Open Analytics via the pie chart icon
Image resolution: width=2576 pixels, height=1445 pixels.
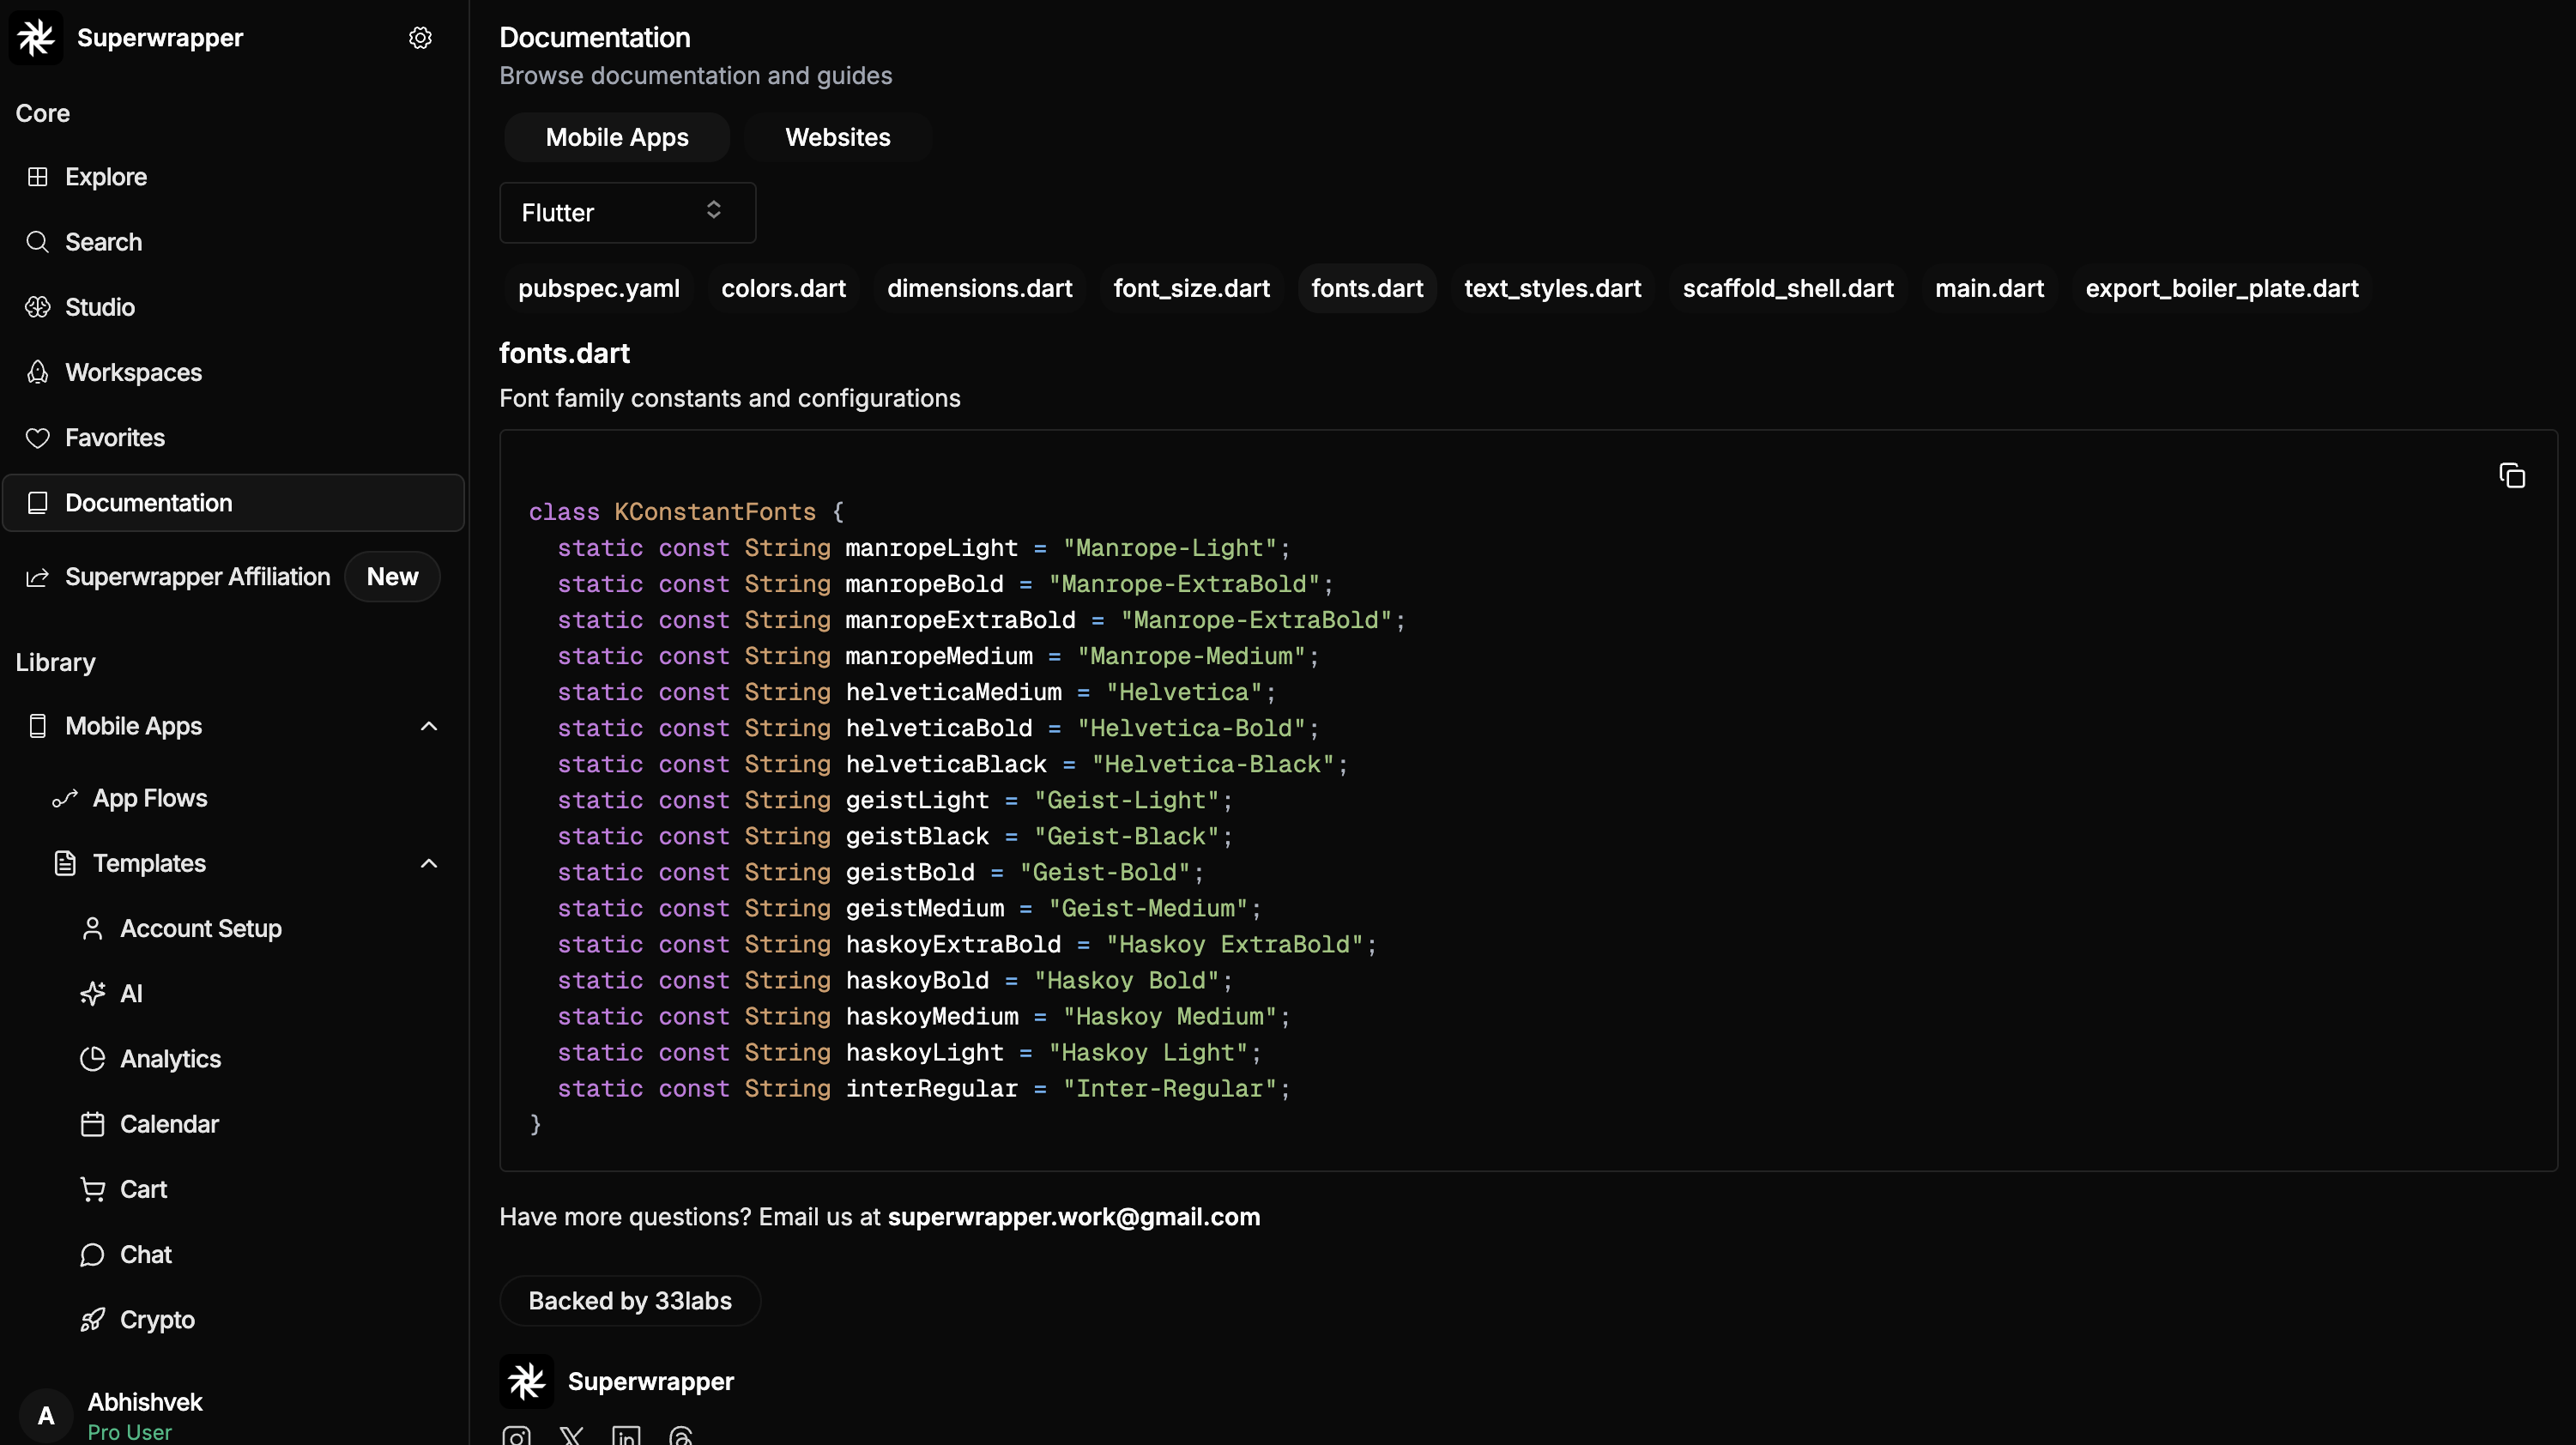(92, 1059)
